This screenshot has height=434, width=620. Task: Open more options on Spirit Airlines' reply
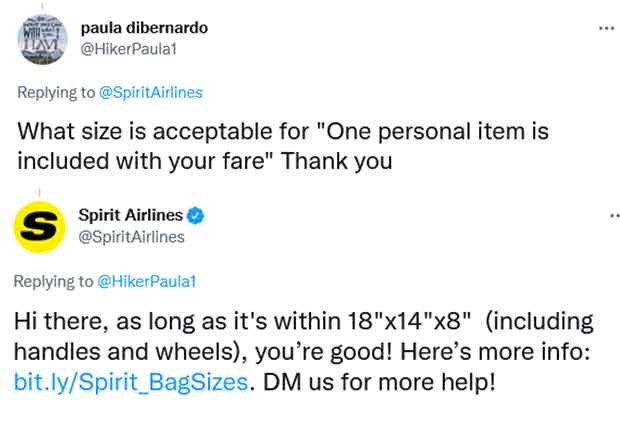pos(606,215)
